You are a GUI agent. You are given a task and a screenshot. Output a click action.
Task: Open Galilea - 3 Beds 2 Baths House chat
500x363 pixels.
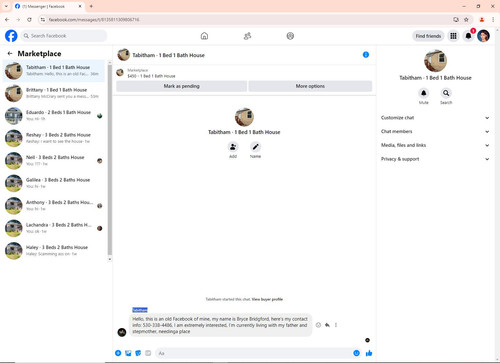(x=54, y=183)
